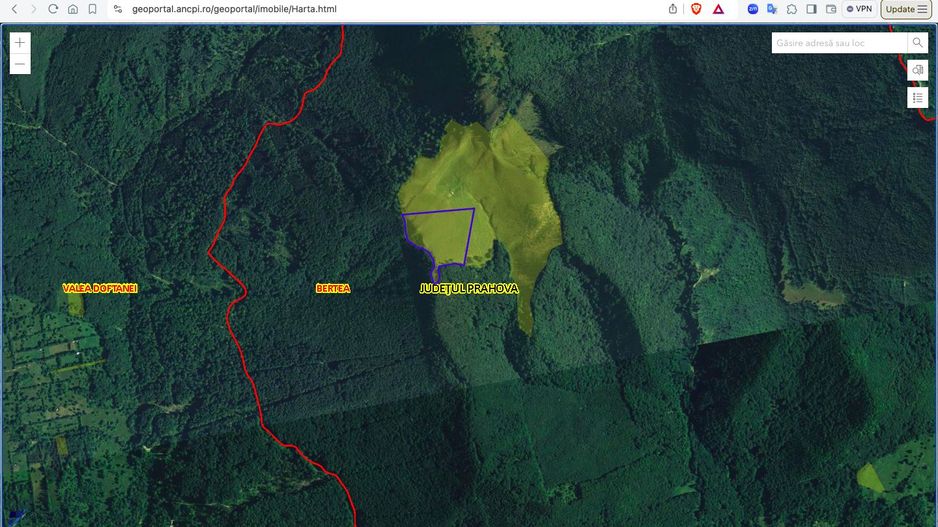Open the browser home page
The image size is (938, 527).
point(73,9)
